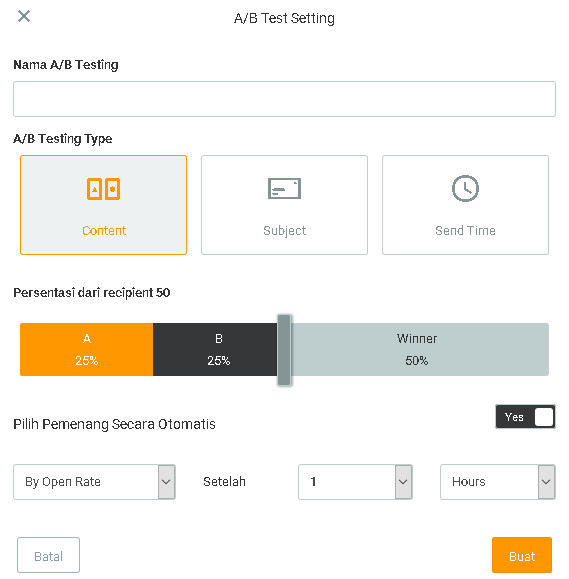Click the By Open Rate combo box text
This screenshot has width=569, height=579.
click(63, 482)
